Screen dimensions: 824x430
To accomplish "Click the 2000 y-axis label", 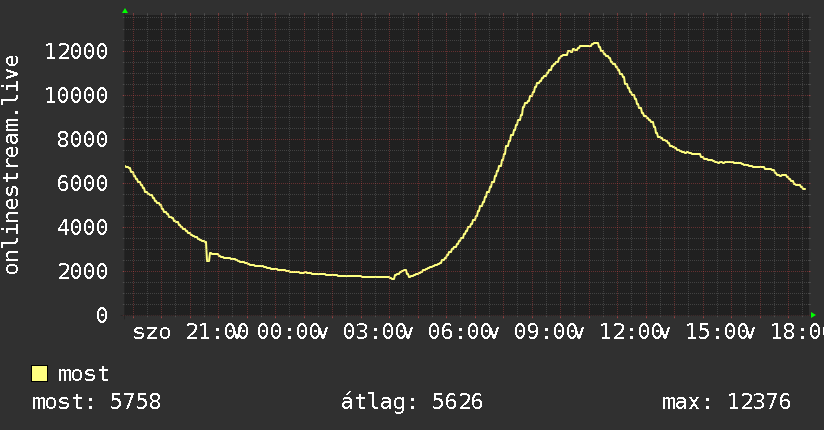I will [83, 272].
